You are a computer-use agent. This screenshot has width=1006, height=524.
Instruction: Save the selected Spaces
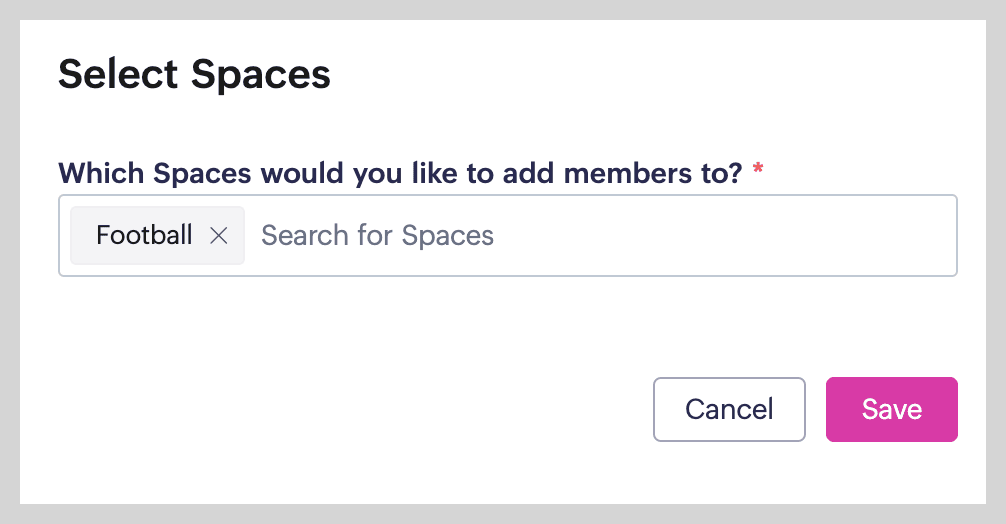[891, 409]
